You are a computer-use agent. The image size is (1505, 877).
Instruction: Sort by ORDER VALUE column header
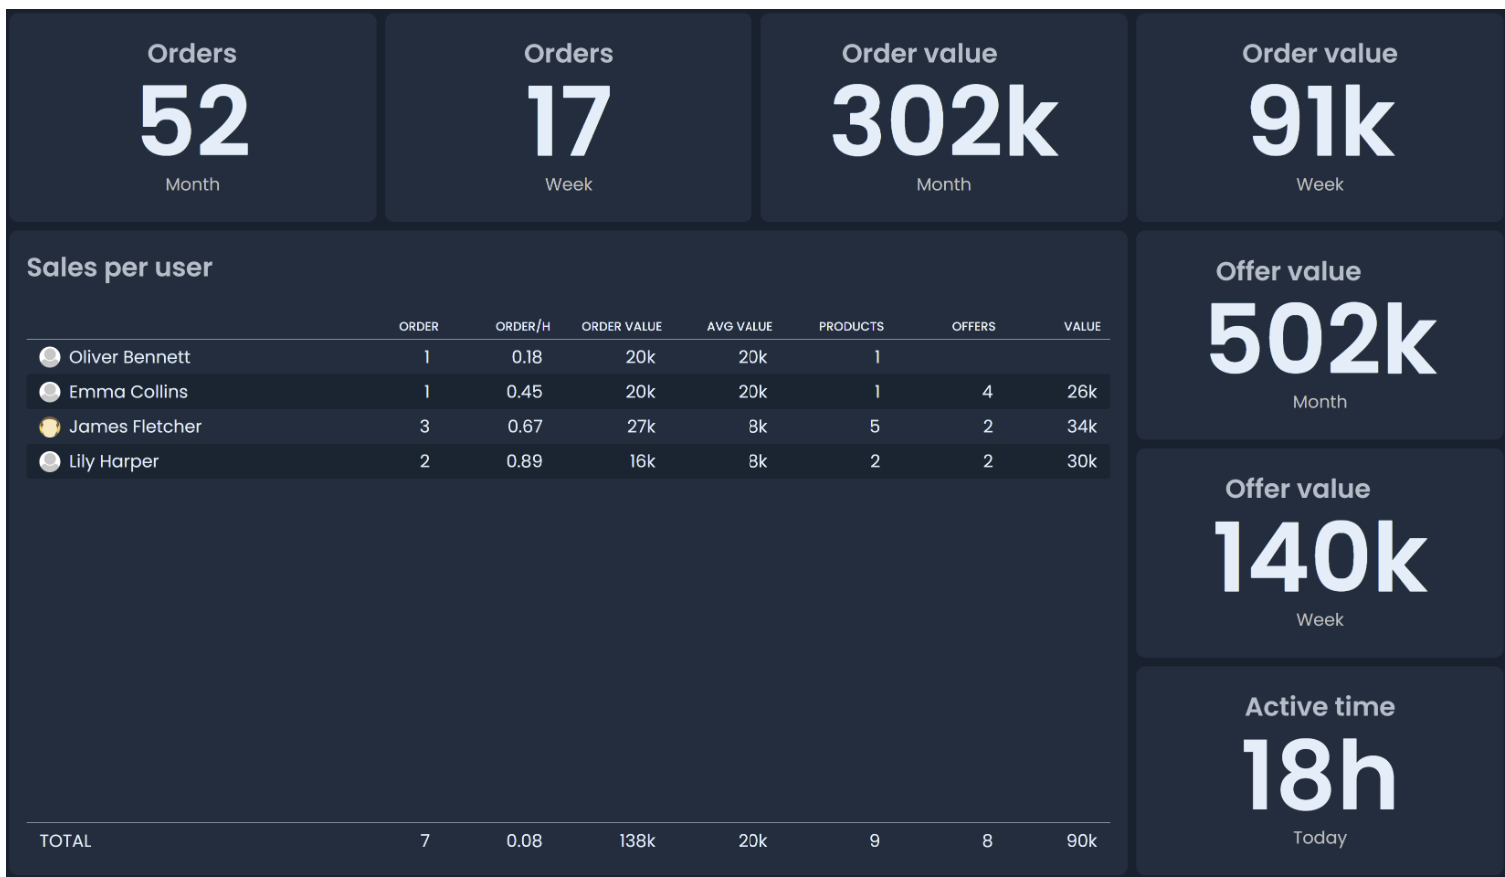(x=621, y=326)
